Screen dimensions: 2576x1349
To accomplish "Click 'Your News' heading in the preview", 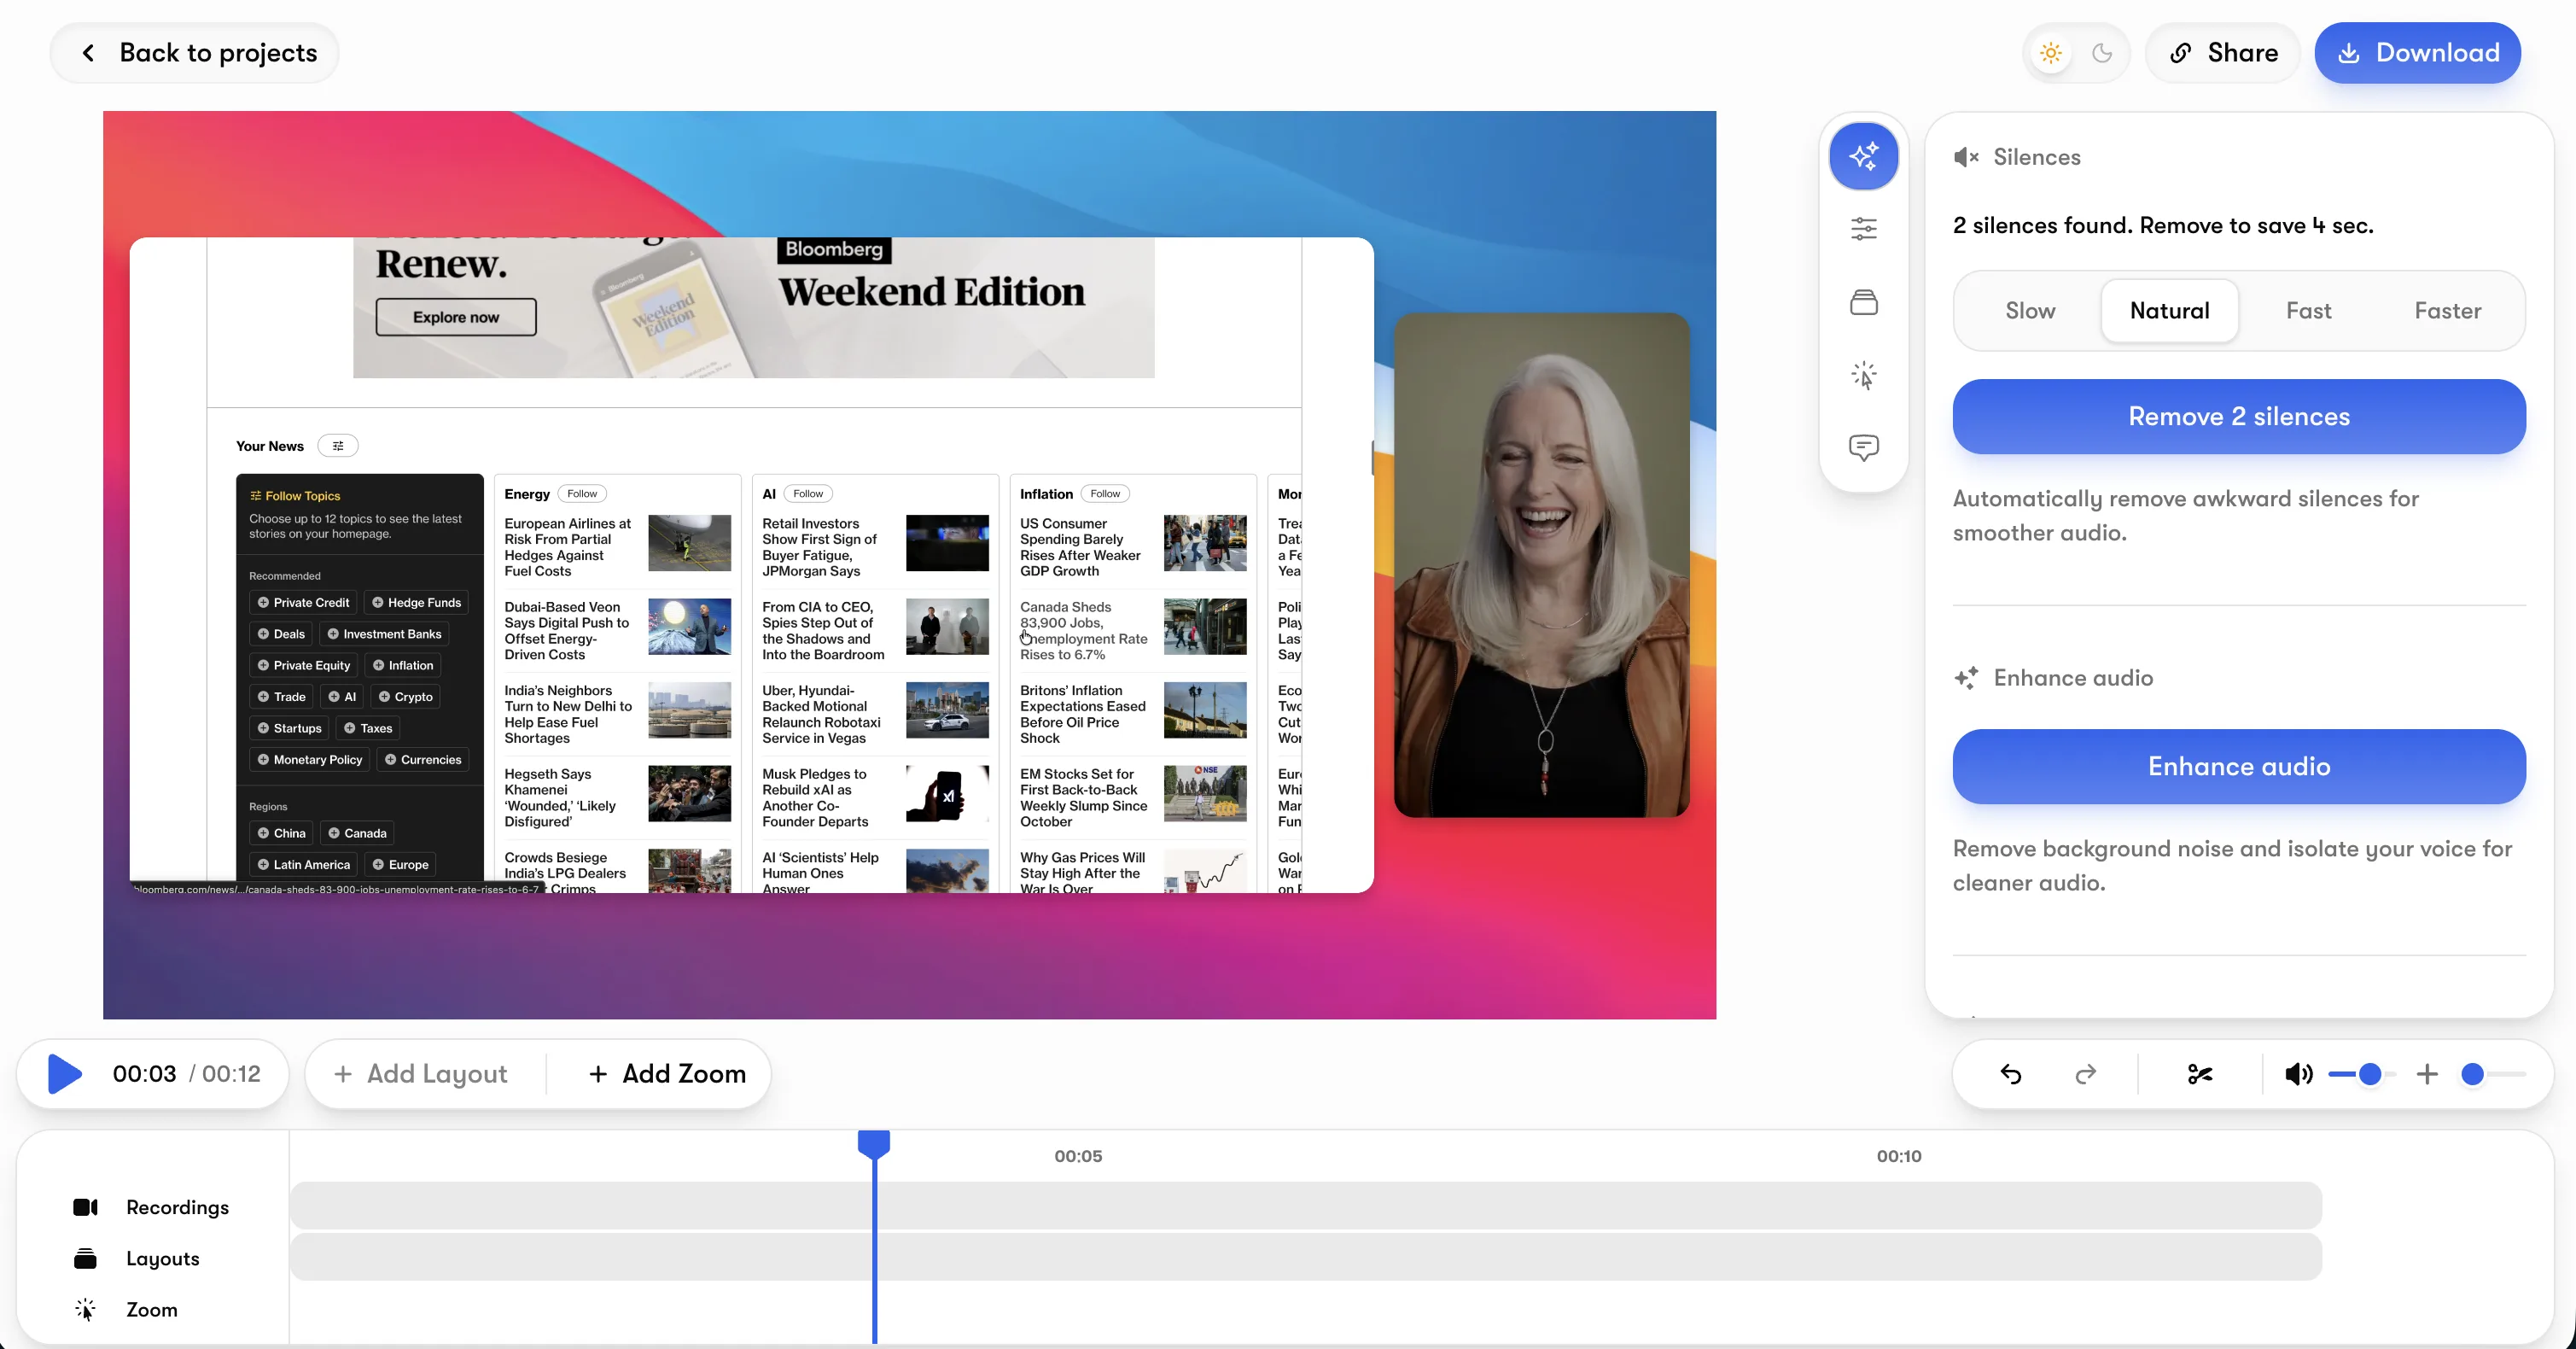I will click(270, 446).
